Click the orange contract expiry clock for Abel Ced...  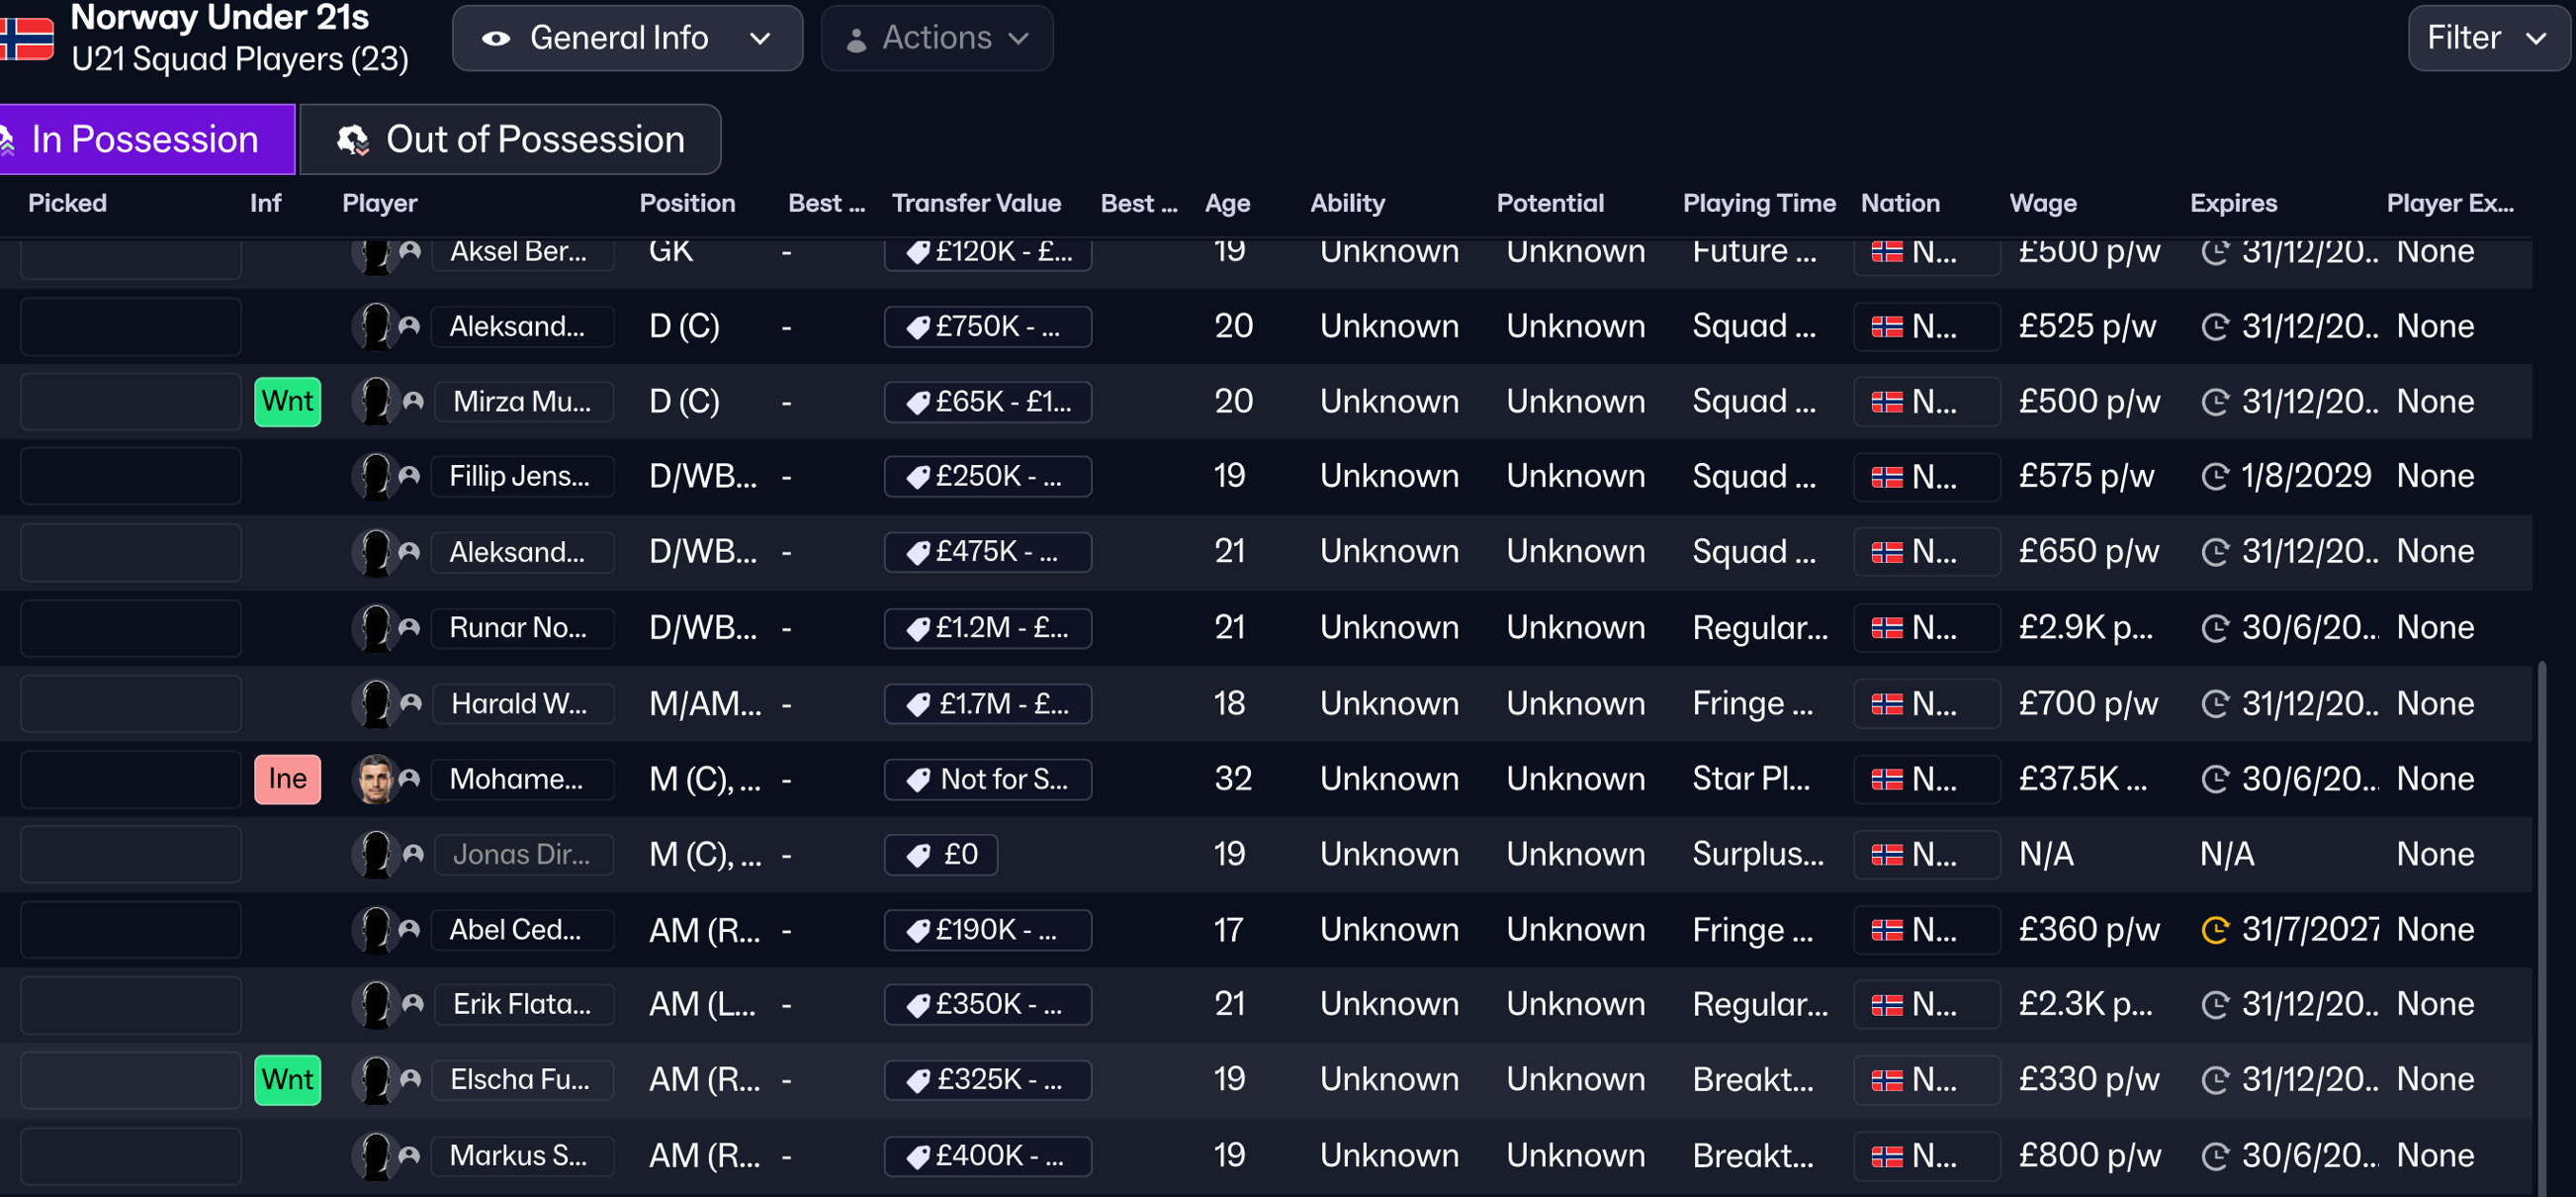[2215, 930]
